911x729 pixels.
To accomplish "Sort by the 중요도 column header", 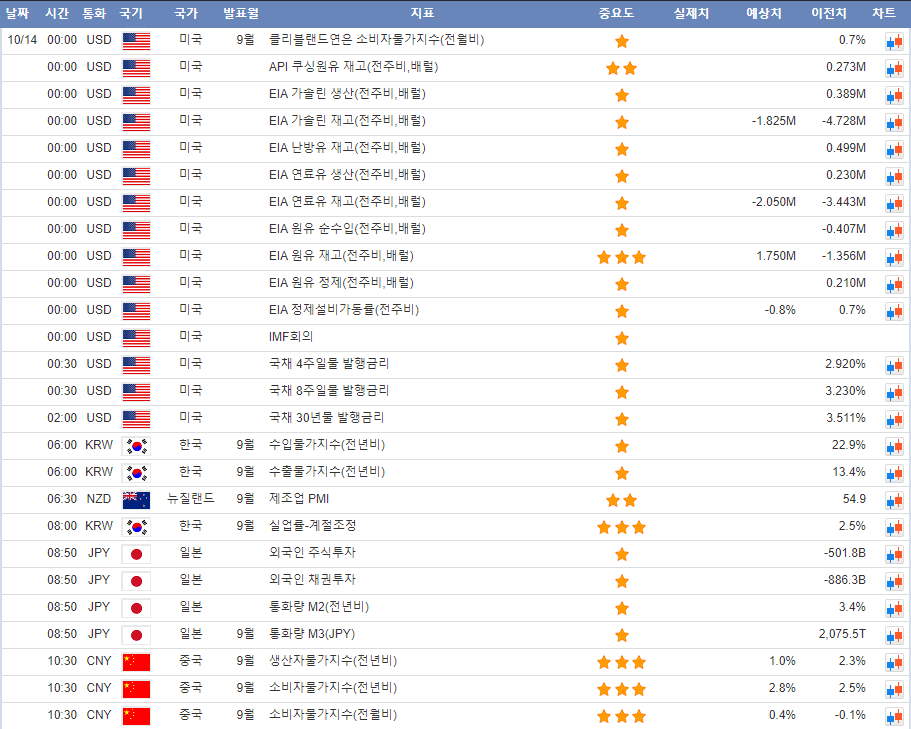I will point(616,13).
